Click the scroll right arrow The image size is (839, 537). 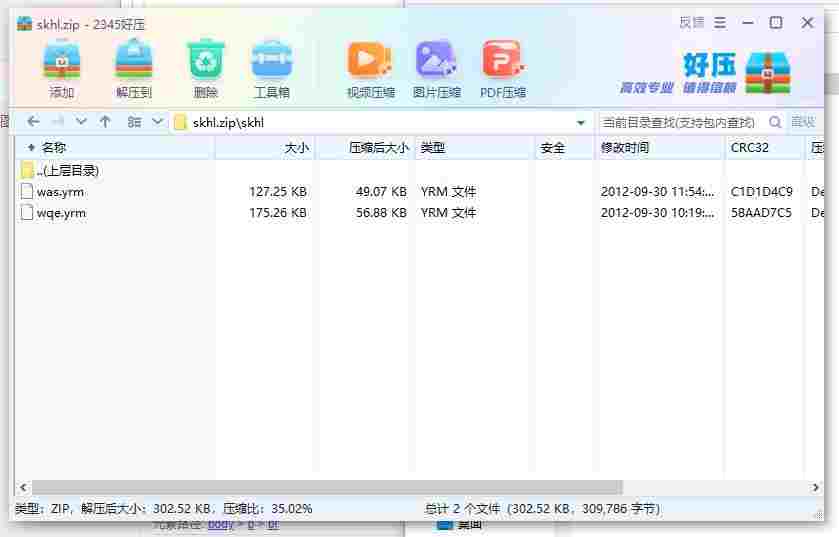(x=815, y=487)
